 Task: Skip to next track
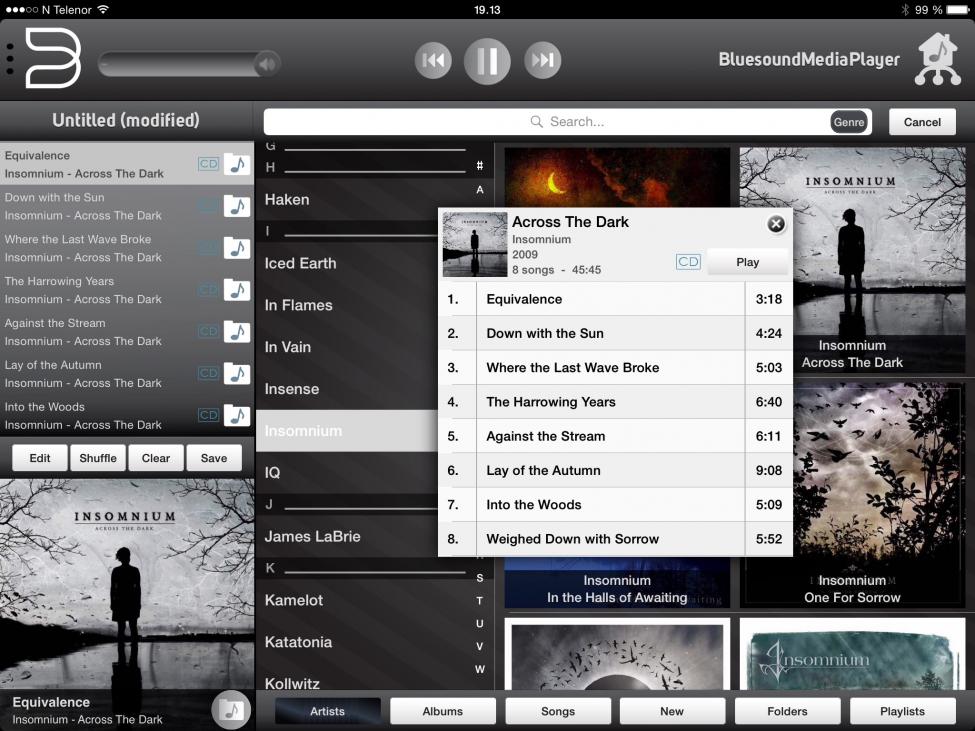pos(542,60)
